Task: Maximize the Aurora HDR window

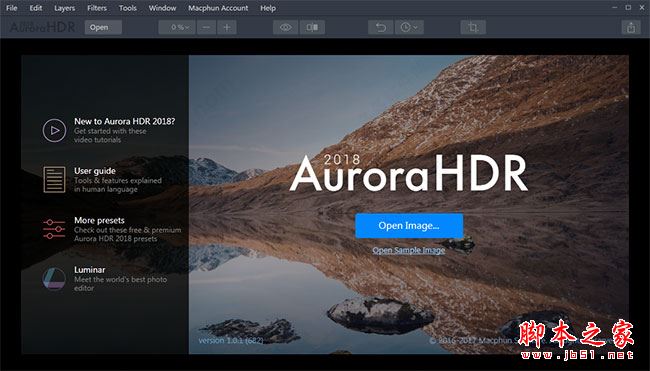Action: tap(628, 7)
